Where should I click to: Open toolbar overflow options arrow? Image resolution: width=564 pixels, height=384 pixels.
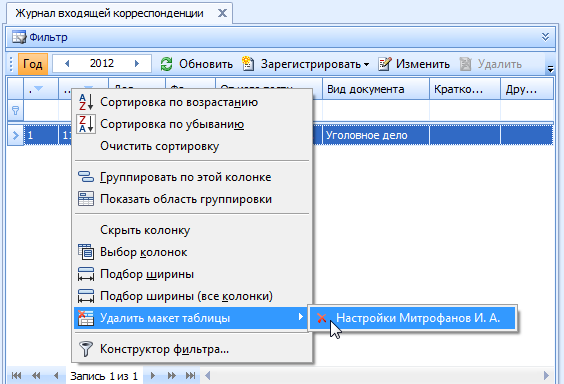pos(550,68)
